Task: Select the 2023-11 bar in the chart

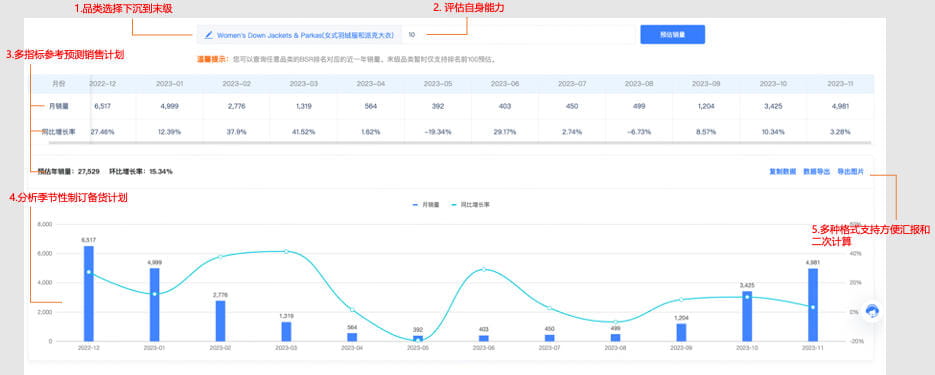Action: pos(813,305)
